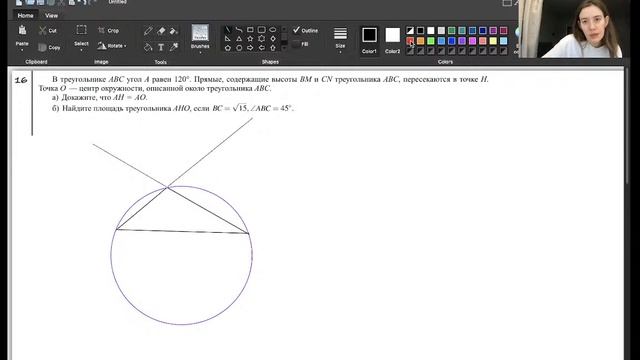Pick the dark navy blue palette color
This screenshot has width=640, height=360.
[483, 31]
